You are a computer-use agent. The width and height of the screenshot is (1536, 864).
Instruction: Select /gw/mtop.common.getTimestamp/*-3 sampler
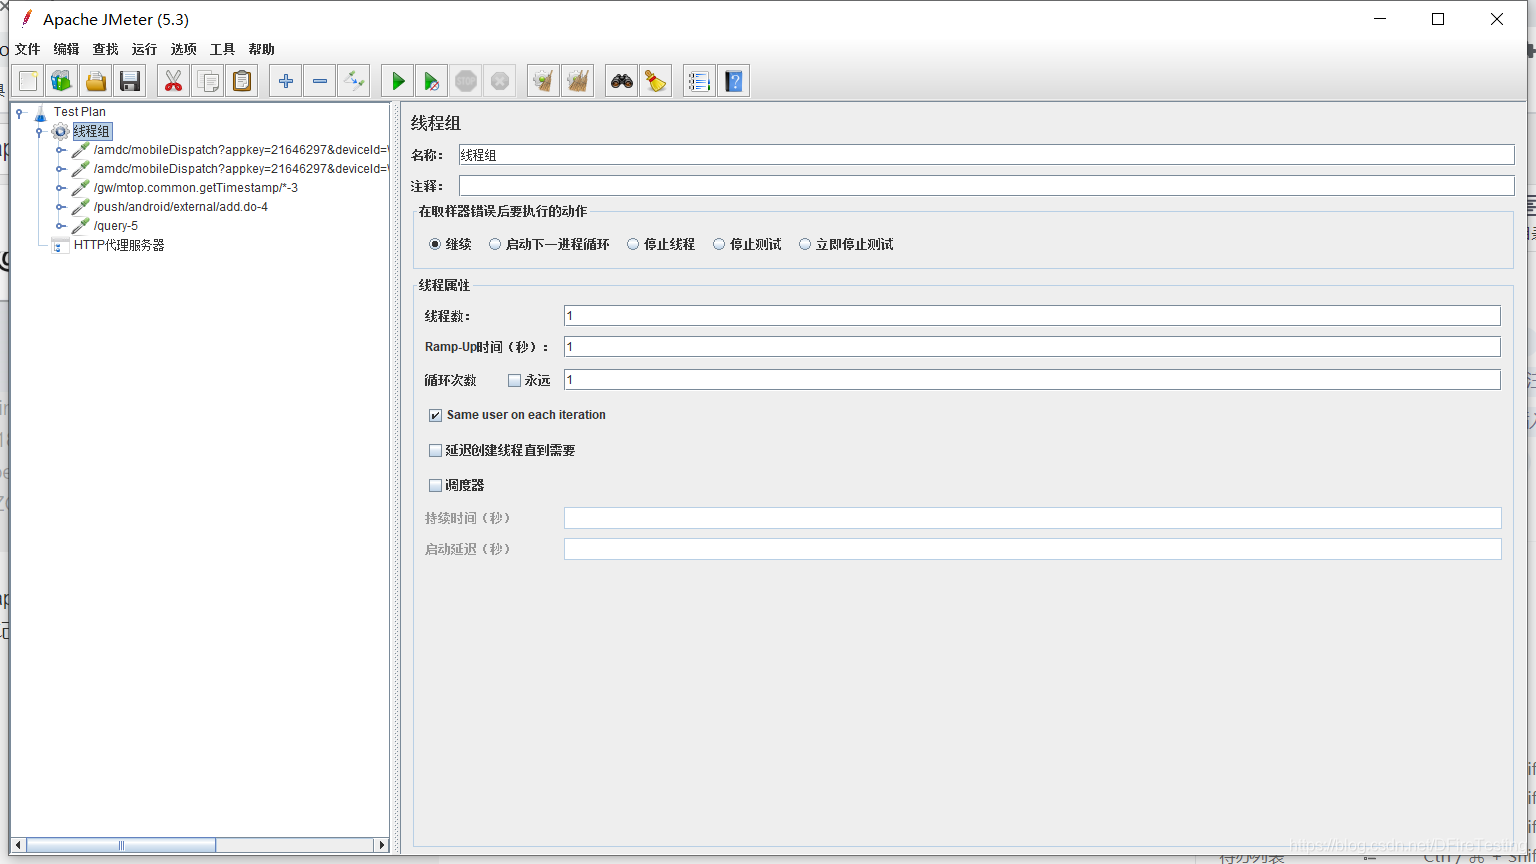click(196, 188)
